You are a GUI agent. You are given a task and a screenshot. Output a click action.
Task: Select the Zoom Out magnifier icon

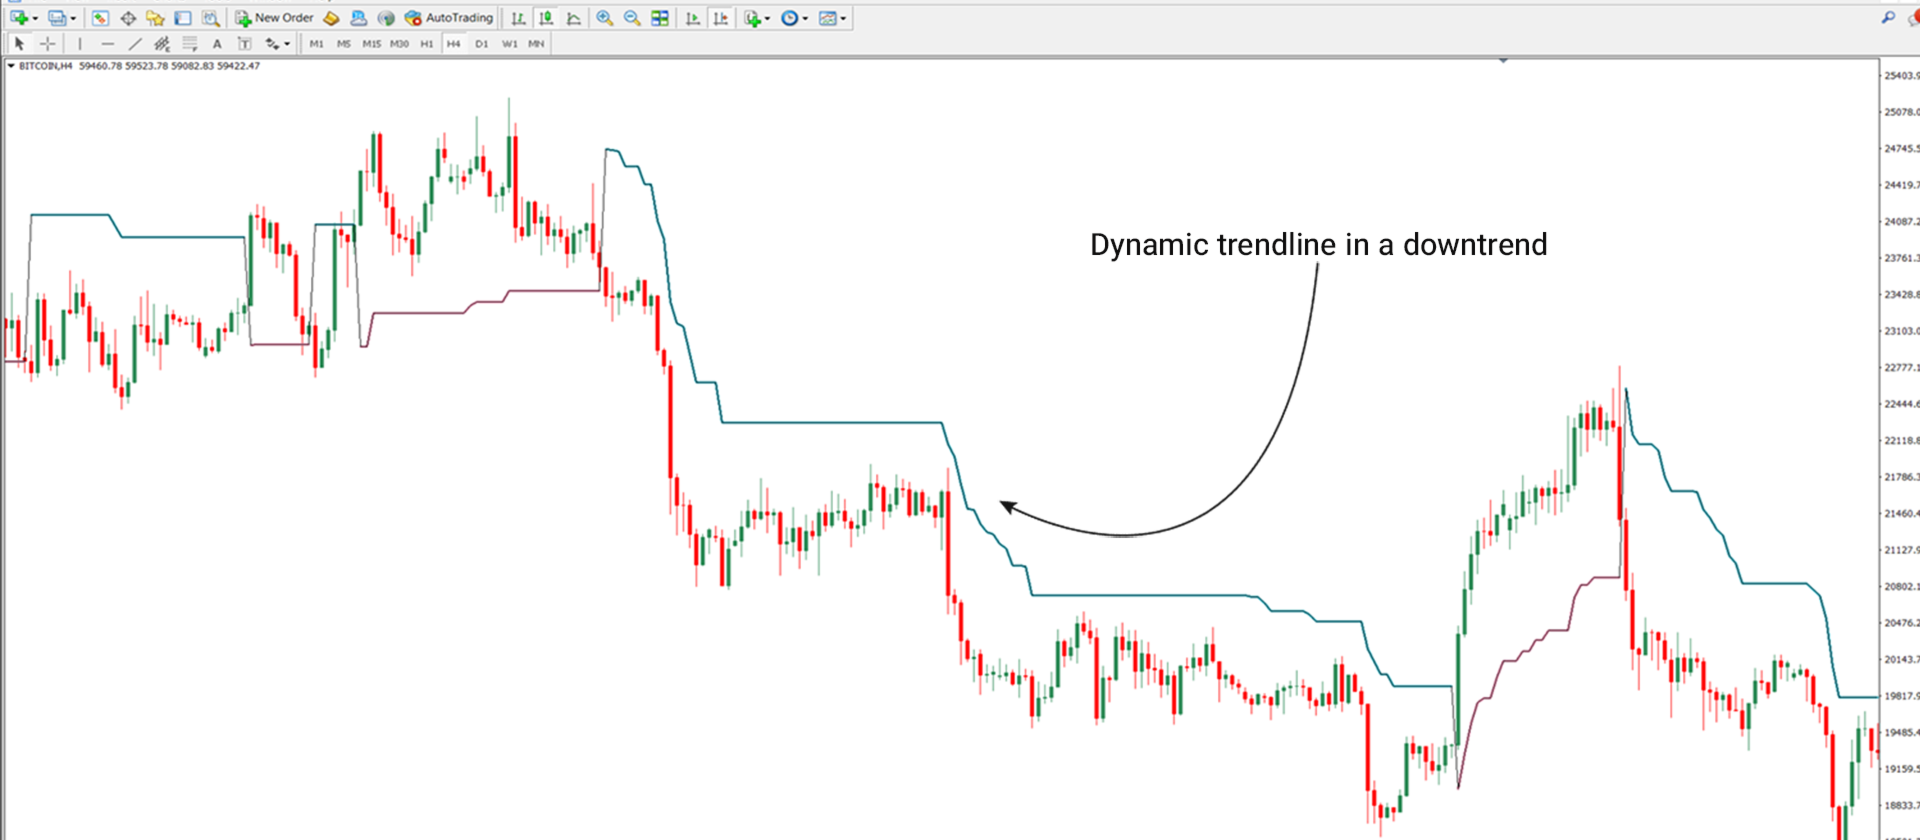tap(632, 18)
